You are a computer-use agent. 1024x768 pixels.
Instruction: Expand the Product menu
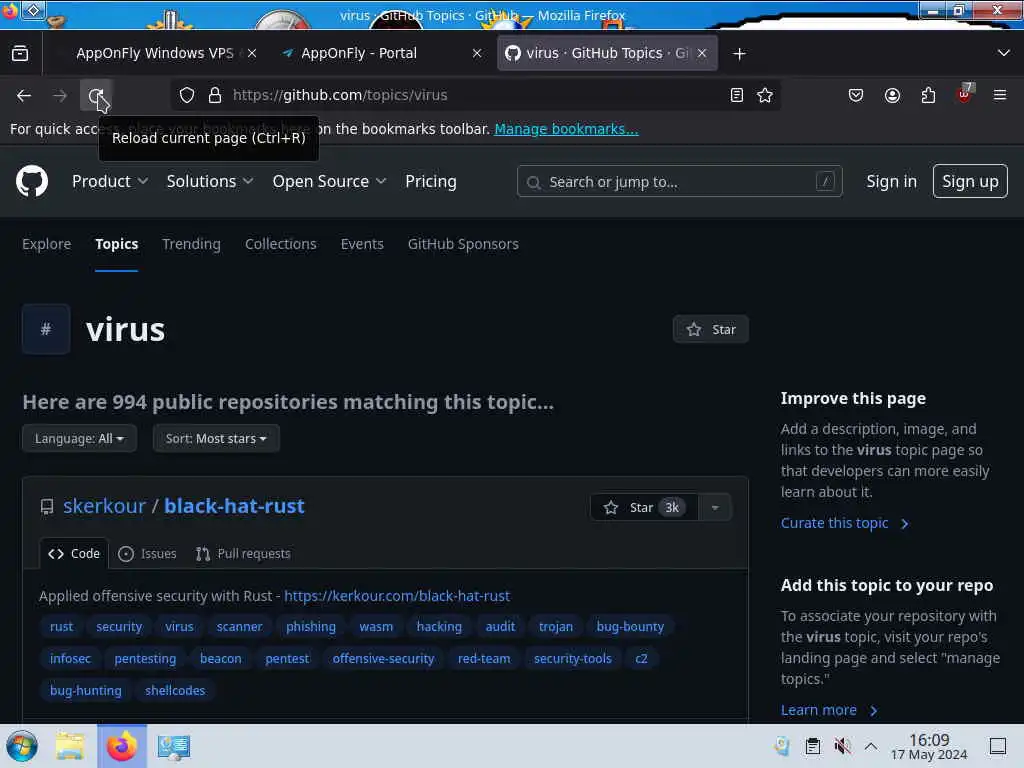pyautogui.click(x=110, y=182)
